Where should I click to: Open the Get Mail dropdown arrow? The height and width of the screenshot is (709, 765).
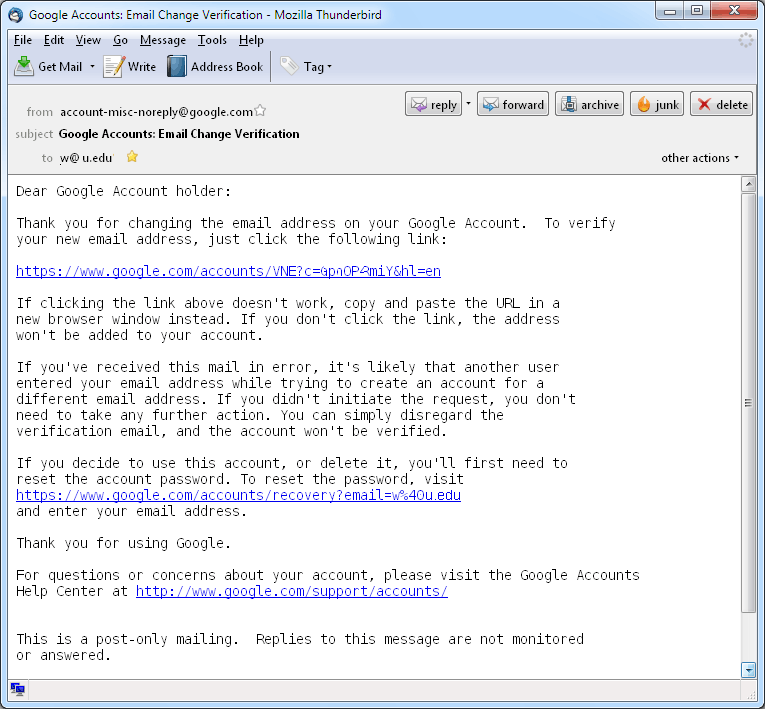pyautogui.click(x=92, y=66)
